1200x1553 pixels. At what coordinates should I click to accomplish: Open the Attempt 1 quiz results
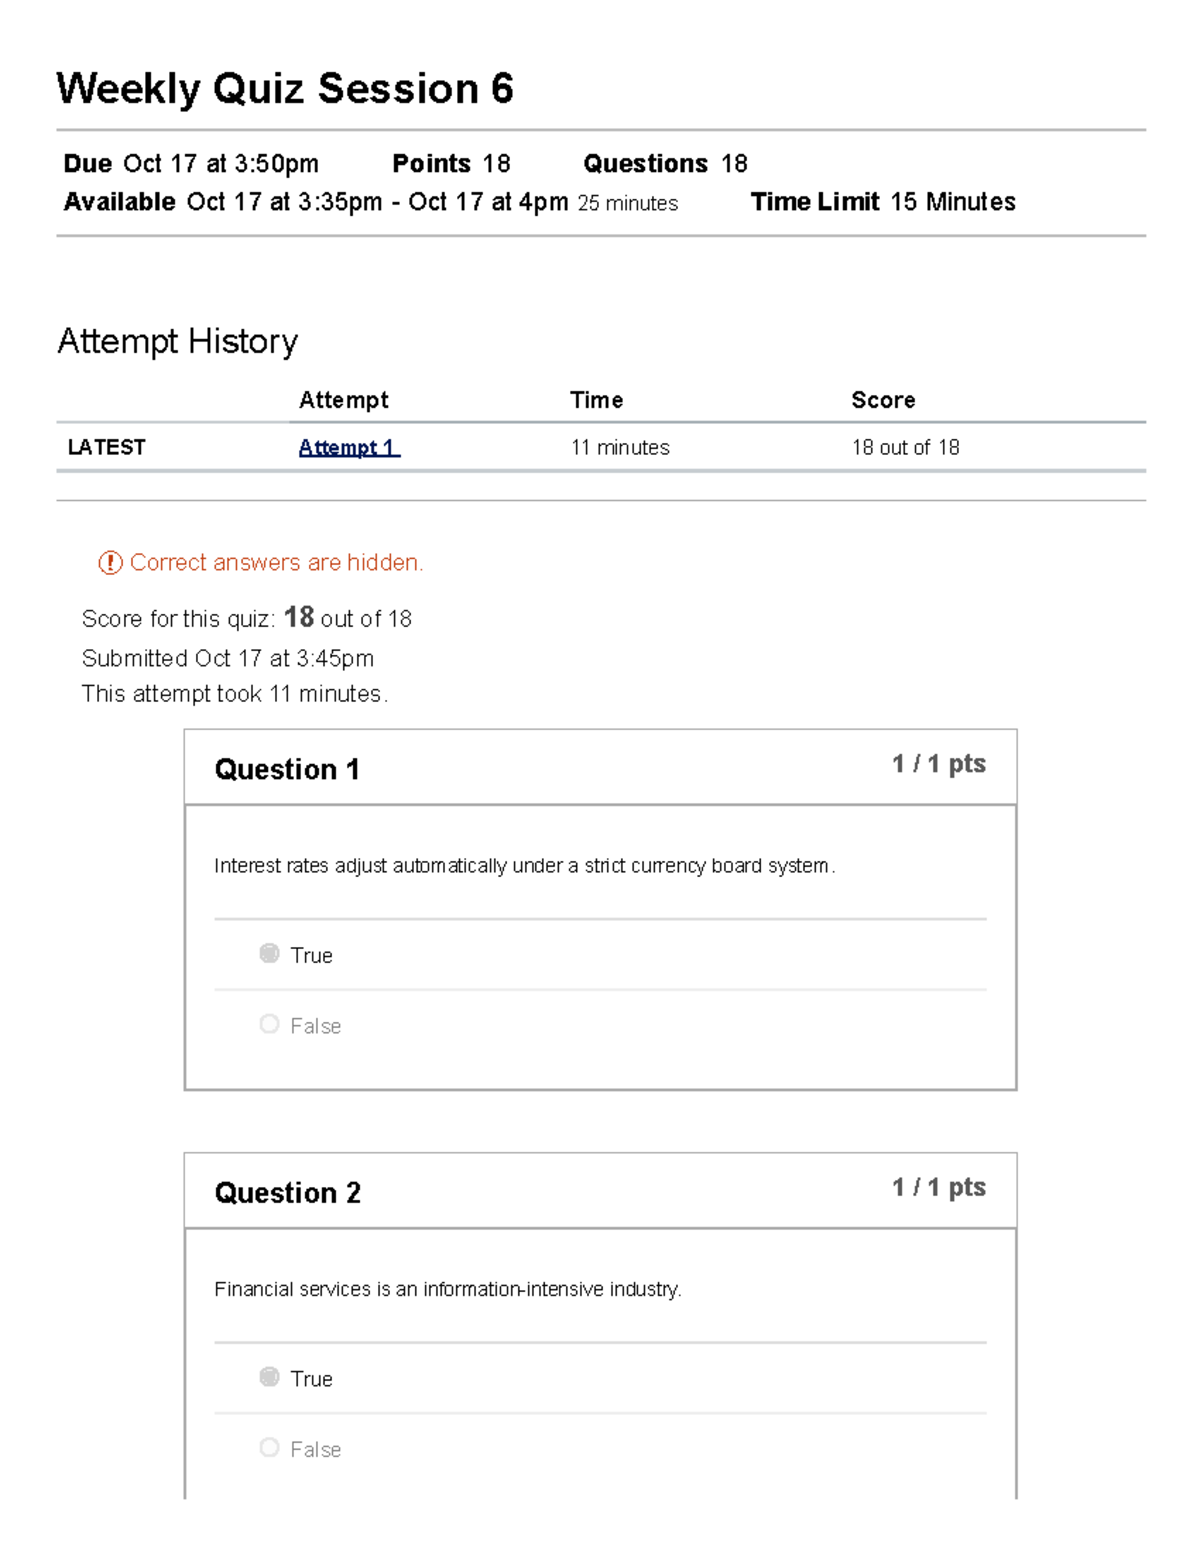point(347,447)
